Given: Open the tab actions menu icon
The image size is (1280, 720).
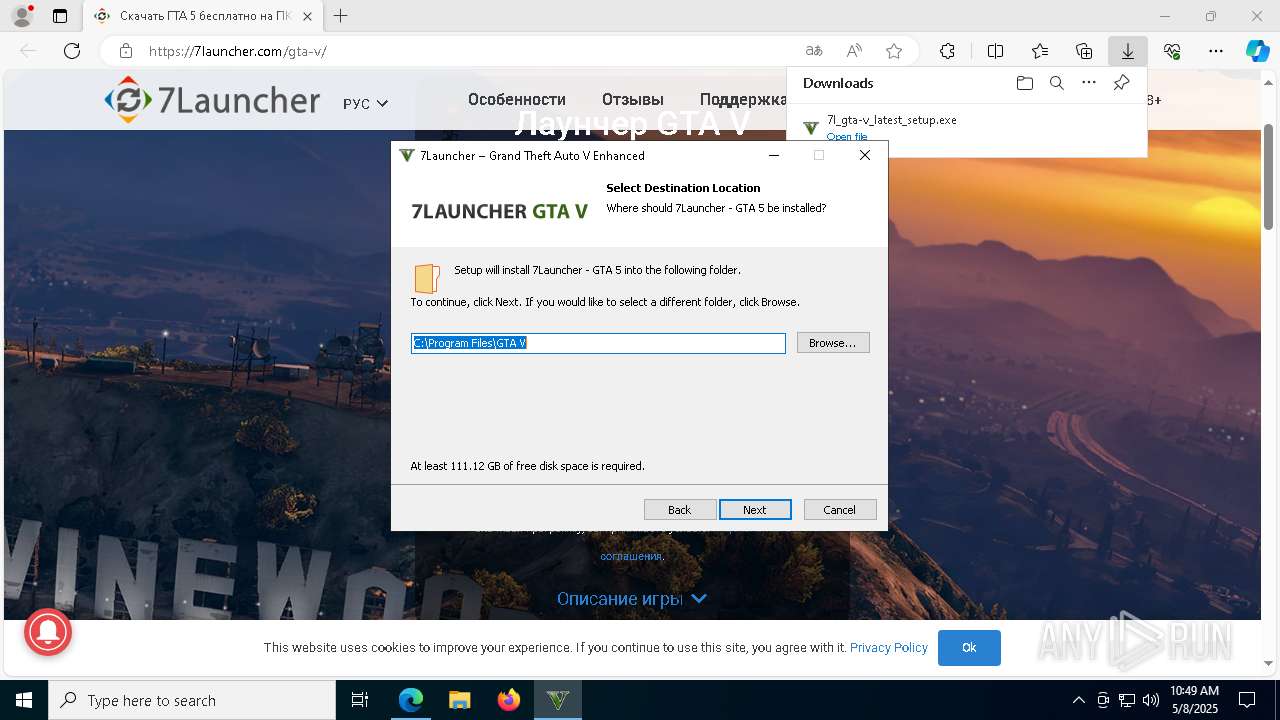Looking at the screenshot, I should point(60,16).
